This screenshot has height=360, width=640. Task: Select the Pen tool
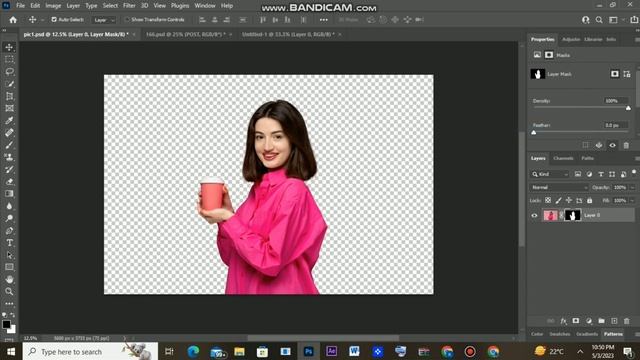pos(9,231)
